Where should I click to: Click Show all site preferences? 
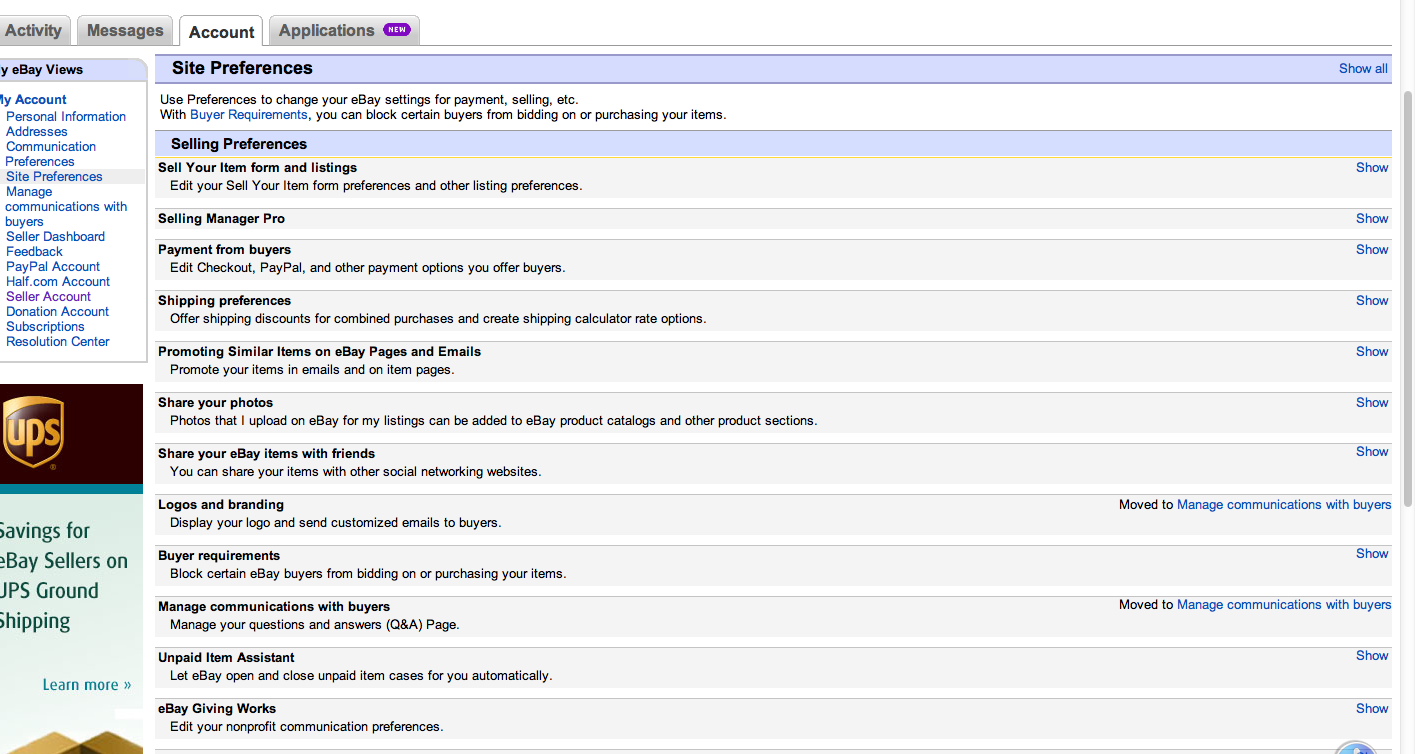pos(1363,69)
